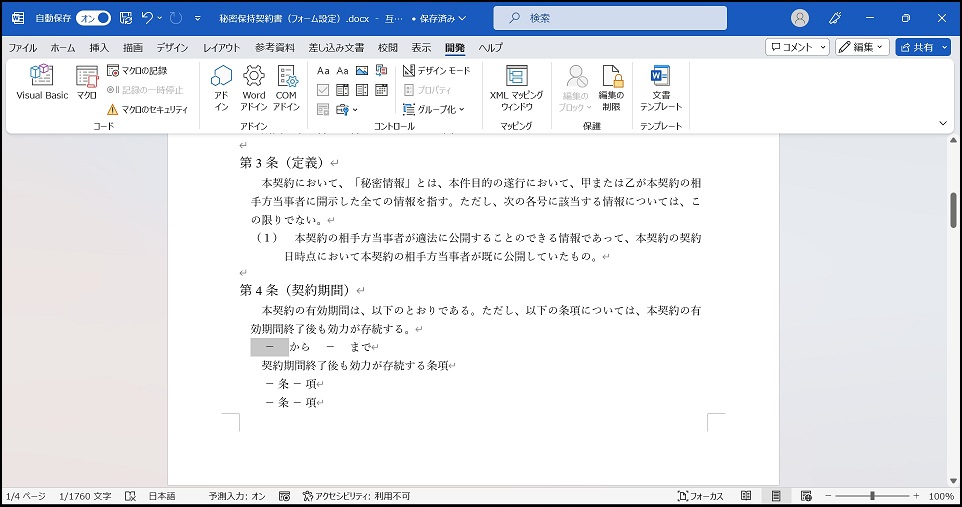The image size is (962, 507).
Task: Turn off AutoSave (自動保存) switch
Action: pyautogui.click(x=94, y=18)
